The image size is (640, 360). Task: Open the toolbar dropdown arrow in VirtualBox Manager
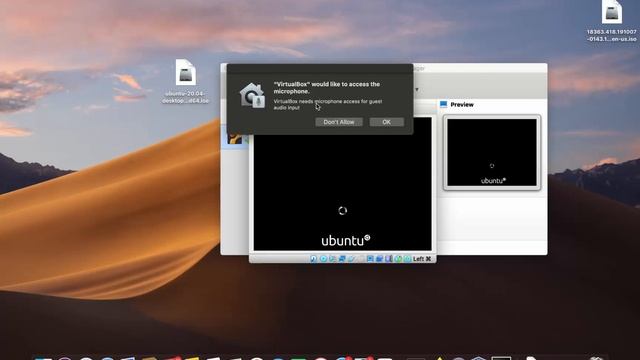tap(417, 89)
